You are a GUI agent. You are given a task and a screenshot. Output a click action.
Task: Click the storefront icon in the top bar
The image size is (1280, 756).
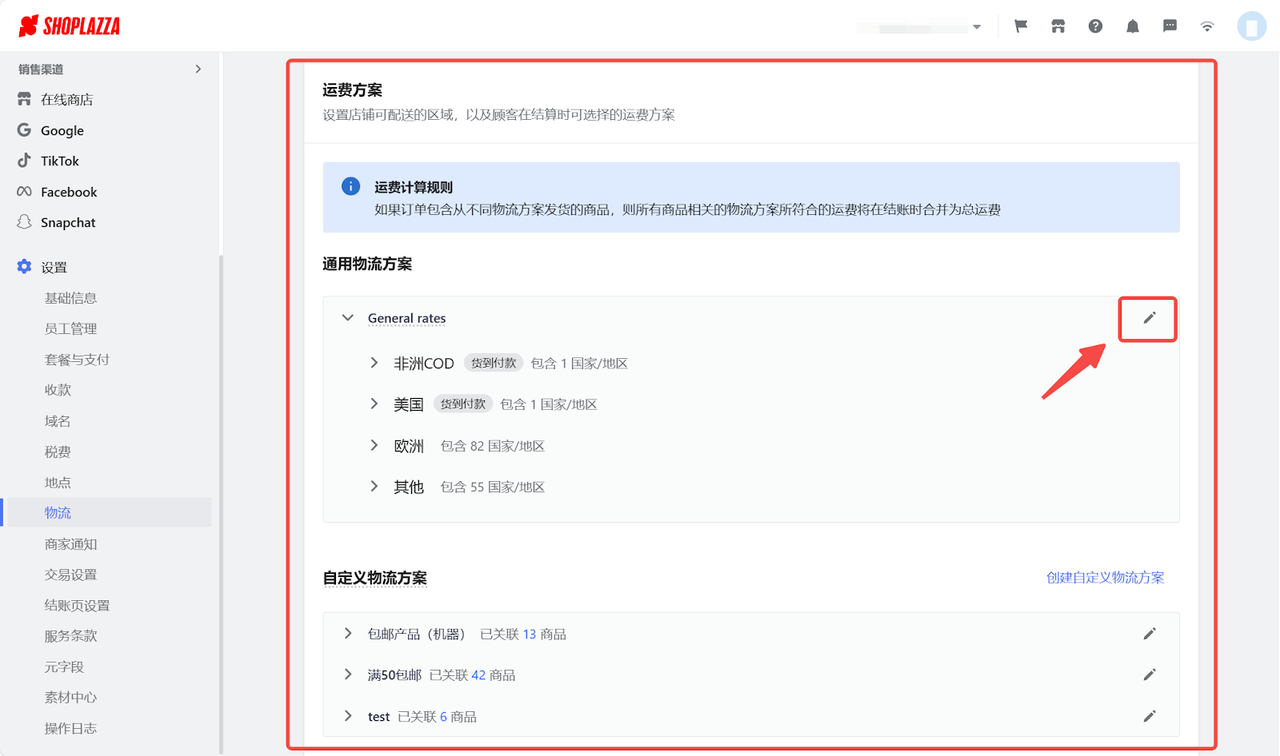1057,26
